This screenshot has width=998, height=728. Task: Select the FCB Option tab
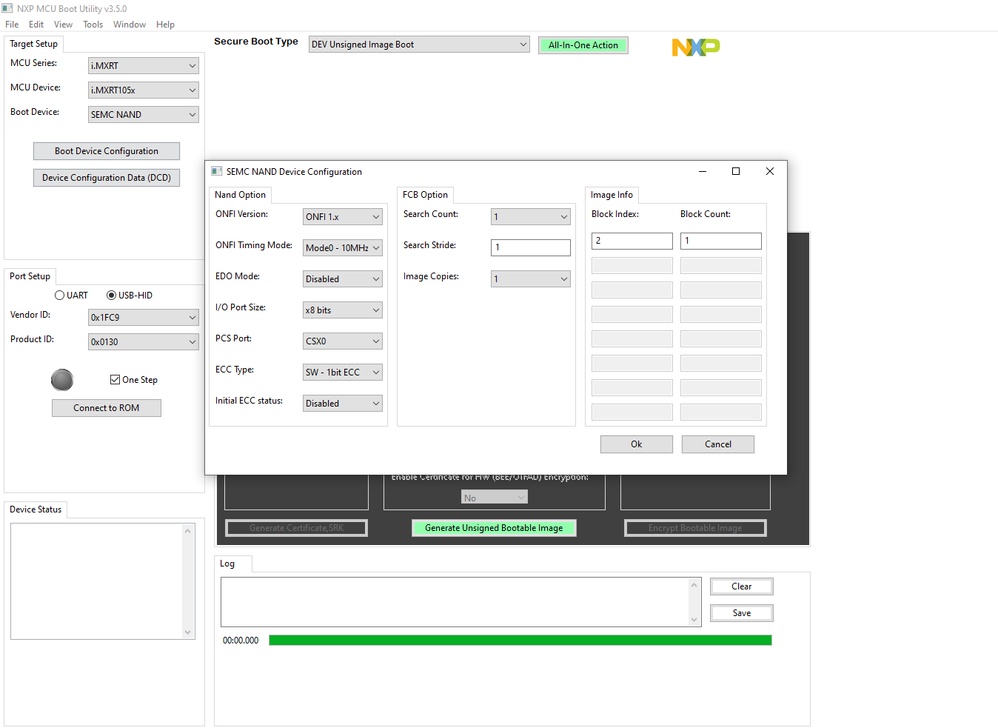[x=425, y=195]
